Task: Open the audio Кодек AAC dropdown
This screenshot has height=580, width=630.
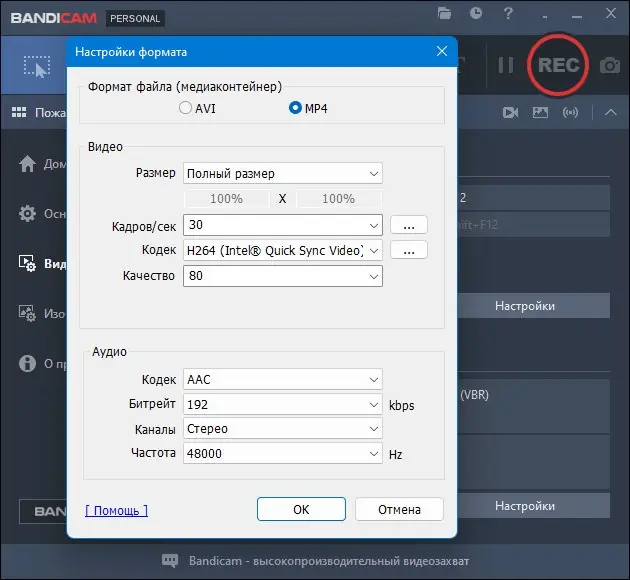Action: 282,380
